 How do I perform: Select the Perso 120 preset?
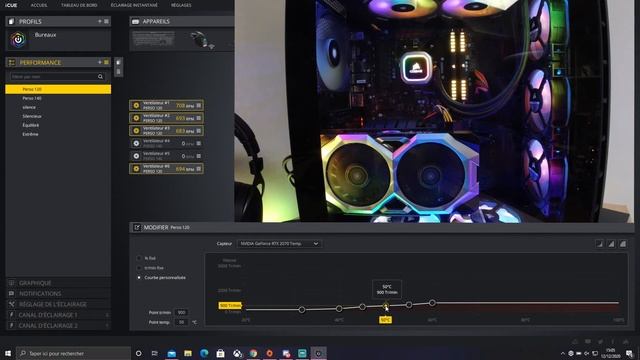[x=58, y=89]
